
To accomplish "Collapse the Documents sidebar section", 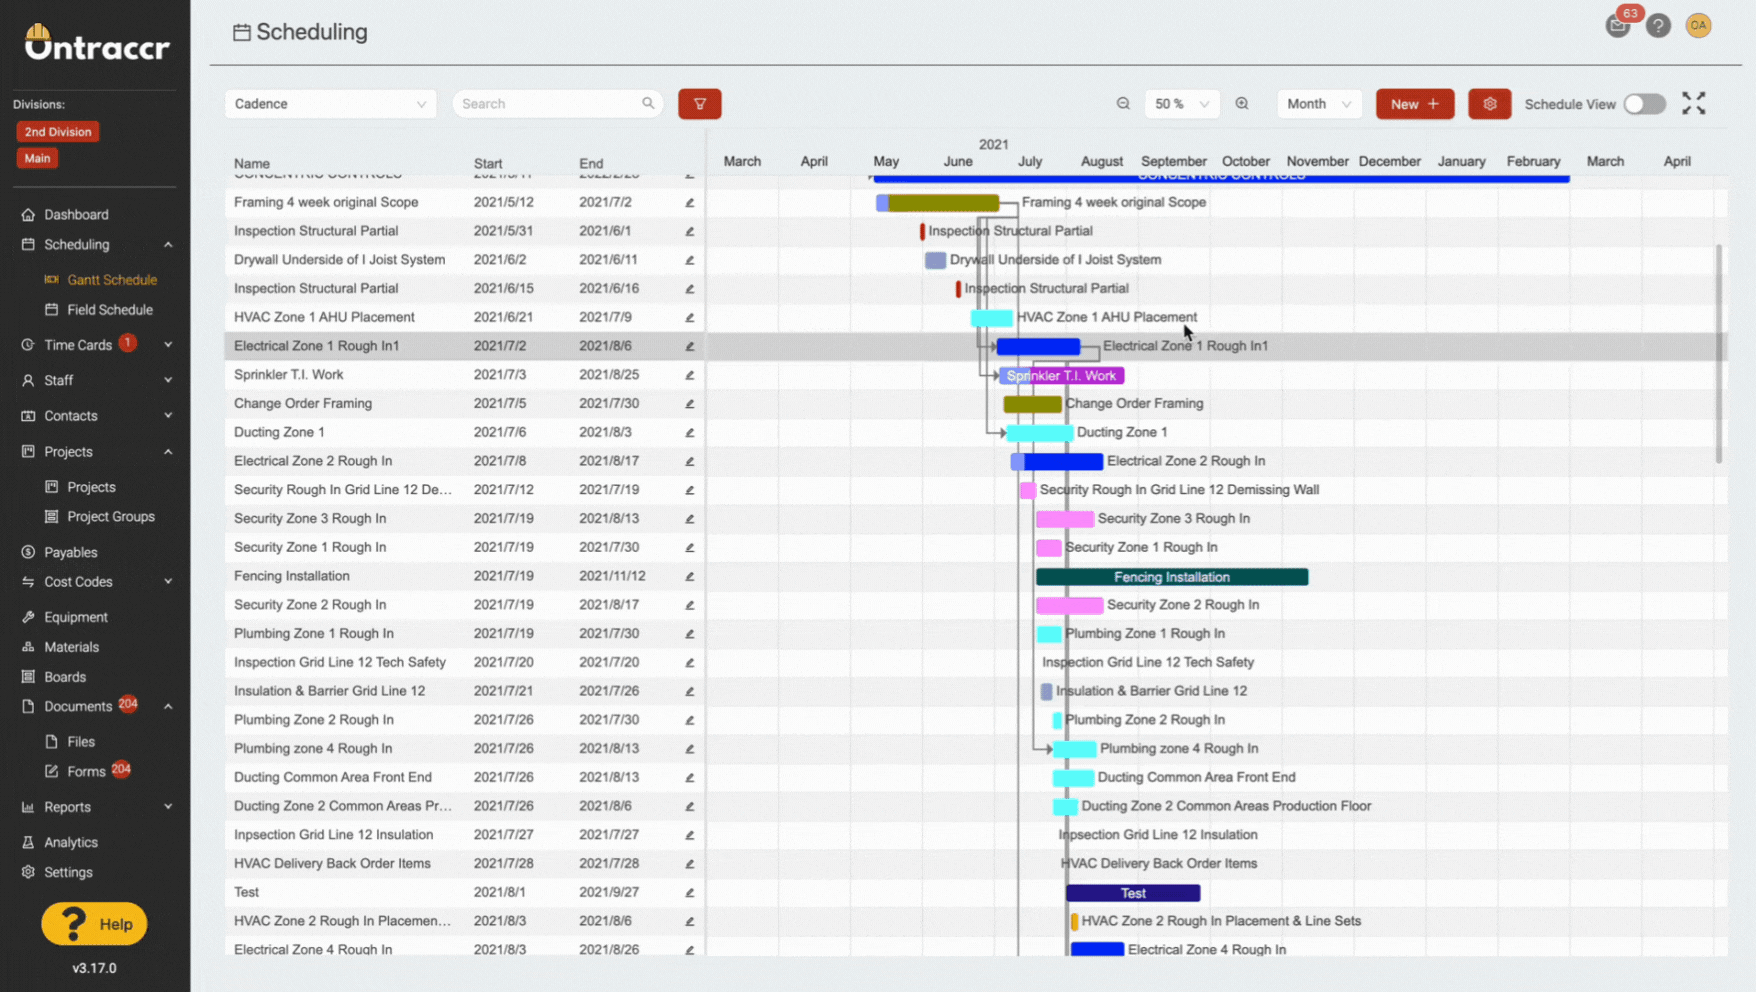I will pyautogui.click(x=168, y=706).
